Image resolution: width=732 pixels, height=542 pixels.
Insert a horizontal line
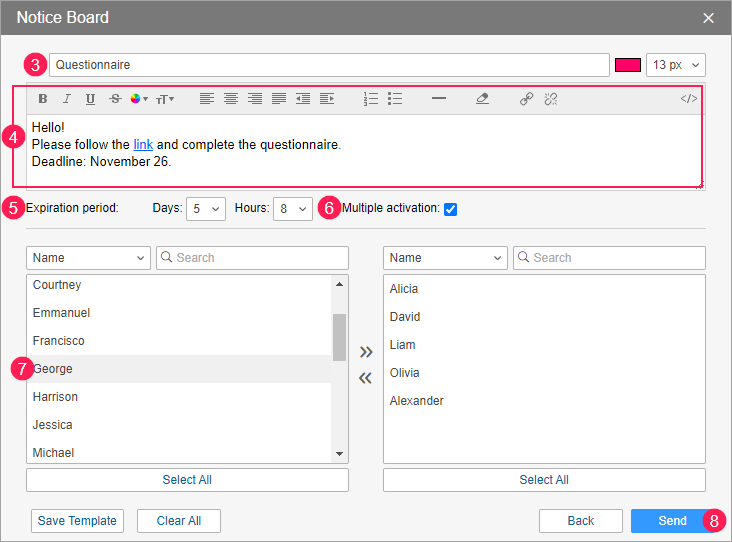pos(438,99)
